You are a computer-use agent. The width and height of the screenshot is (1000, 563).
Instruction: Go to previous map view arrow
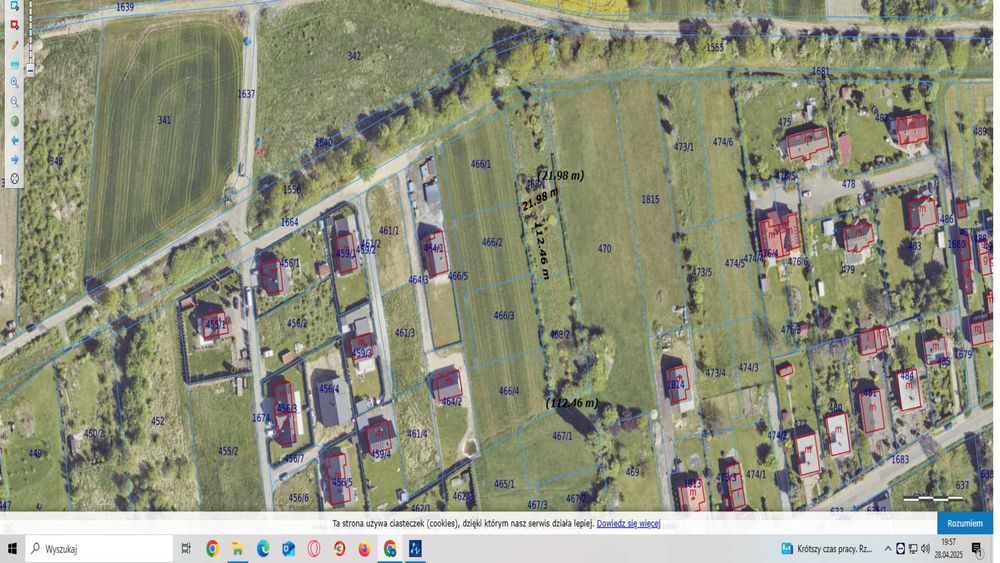coord(14,140)
